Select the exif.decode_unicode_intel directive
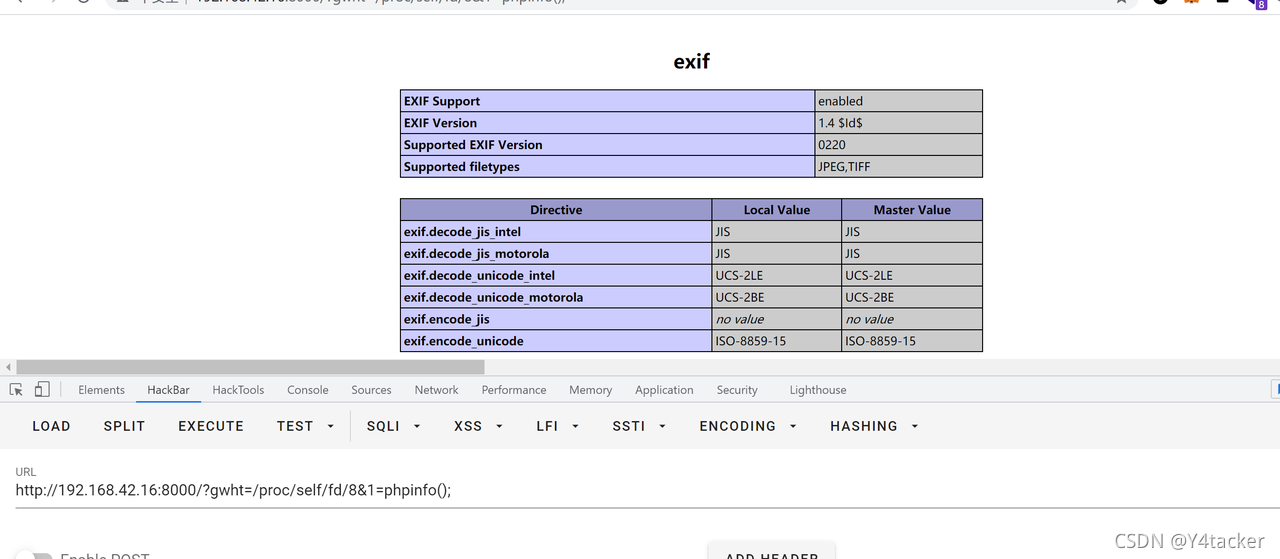1280x559 pixels. click(479, 276)
